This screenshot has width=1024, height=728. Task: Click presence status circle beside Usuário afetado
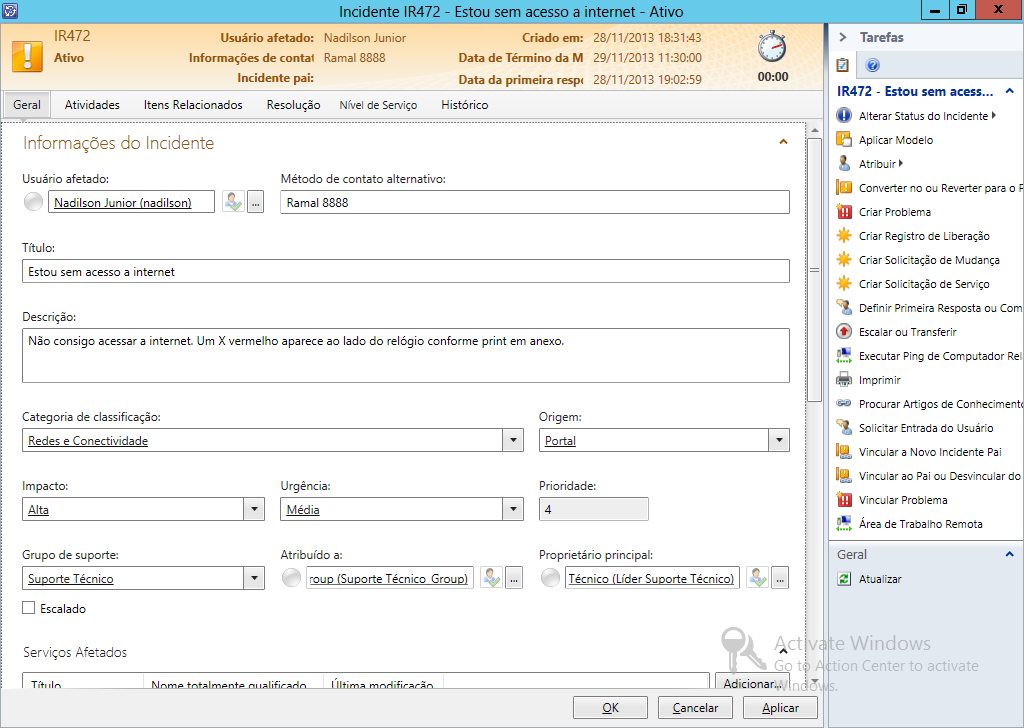pyautogui.click(x=33, y=202)
